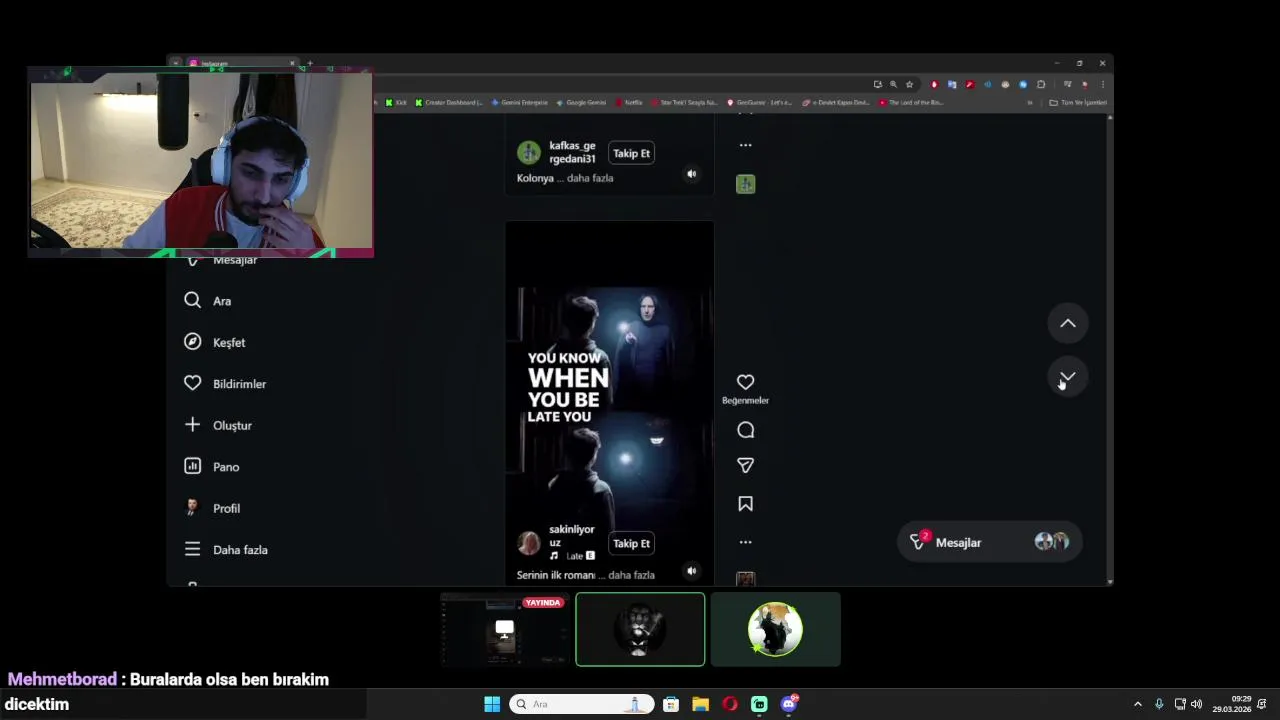Save the reel with the bookmark icon
The image size is (1280, 720).
pyautogui.click(x=745, y=504)
